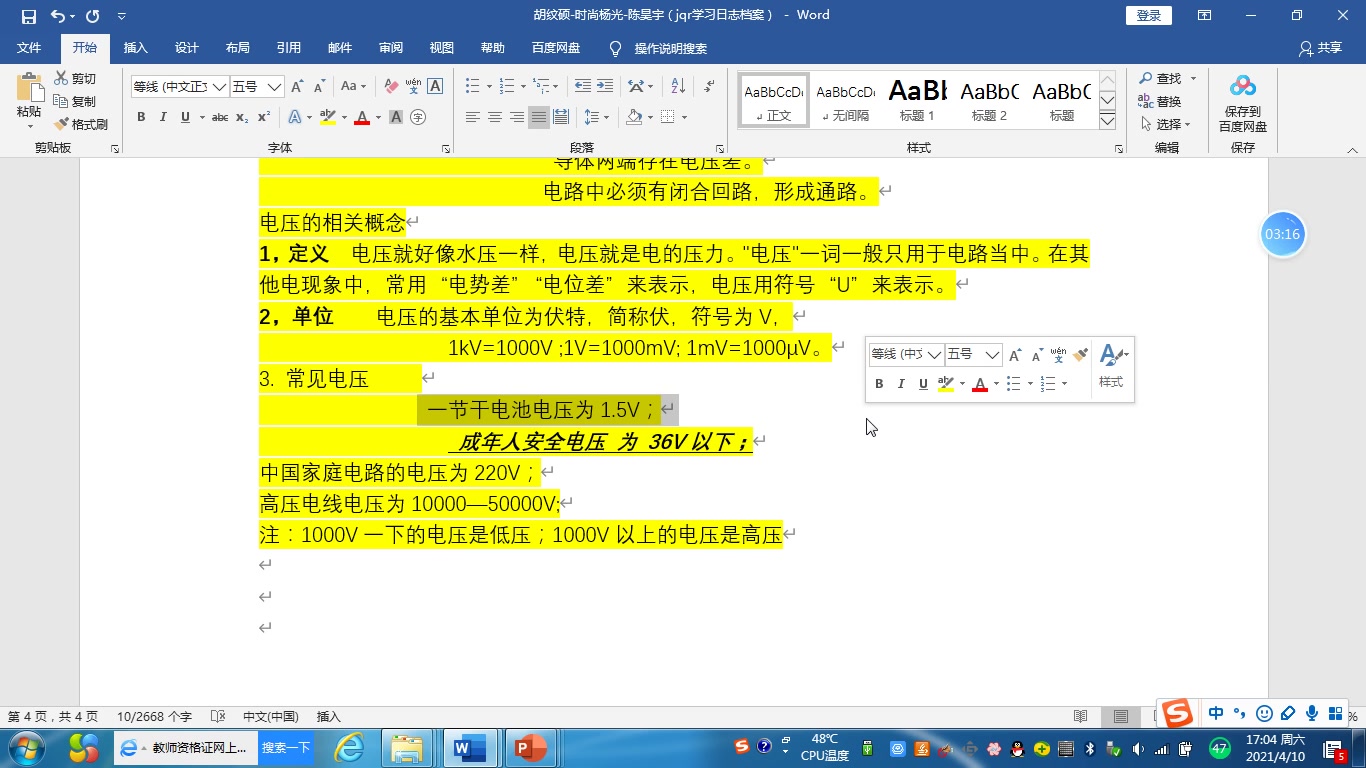
Task: Open Internet Explorer icon on the taskbar
Action: click(x=349, y=748)
